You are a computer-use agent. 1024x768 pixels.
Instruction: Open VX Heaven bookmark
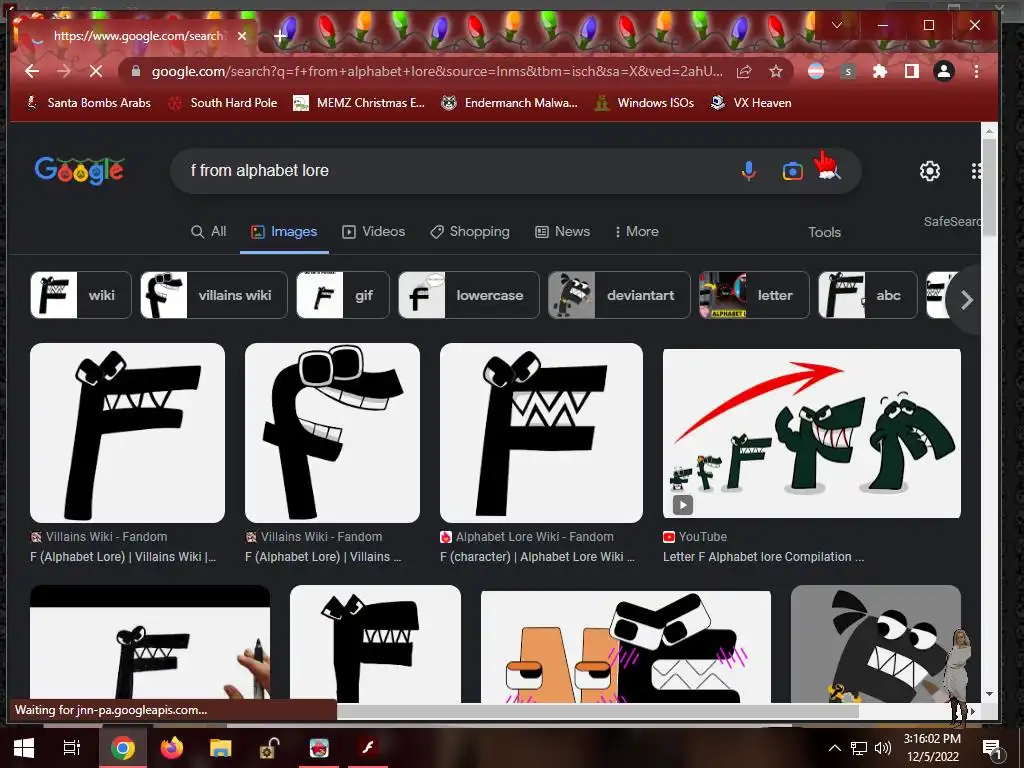point(751,103)
